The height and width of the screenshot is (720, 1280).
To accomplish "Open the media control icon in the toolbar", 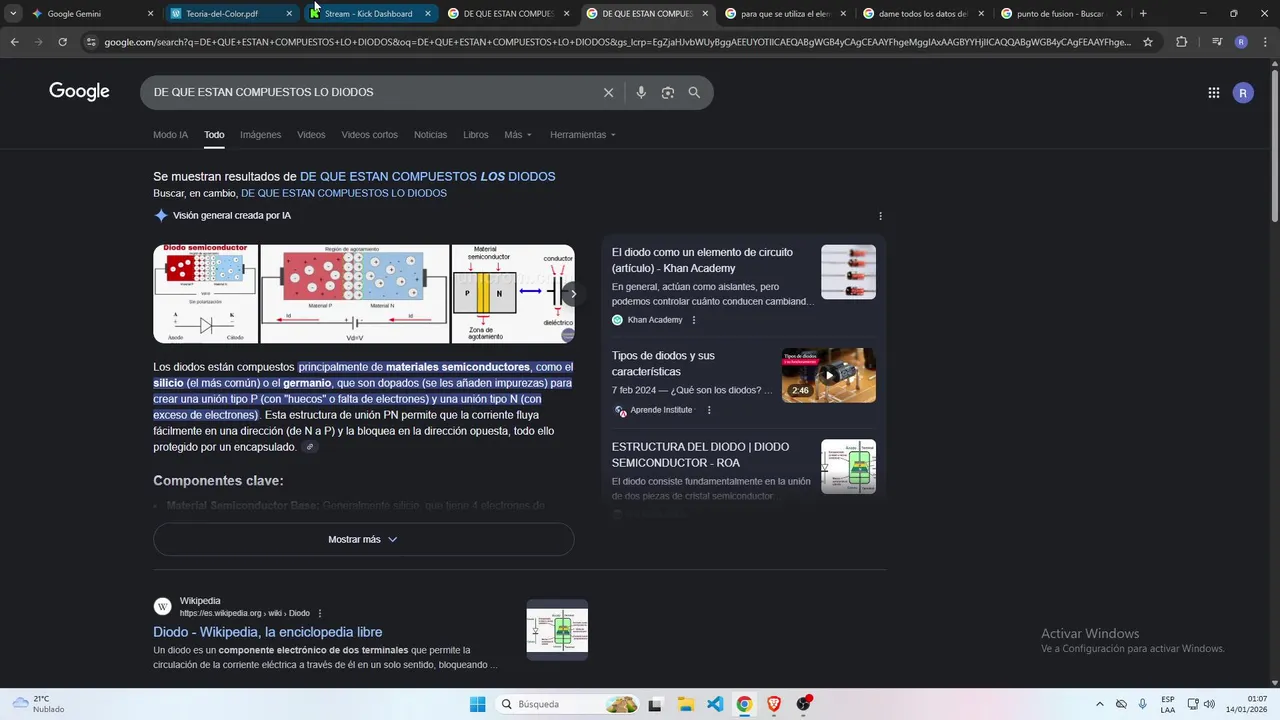I will (1216, 42).
